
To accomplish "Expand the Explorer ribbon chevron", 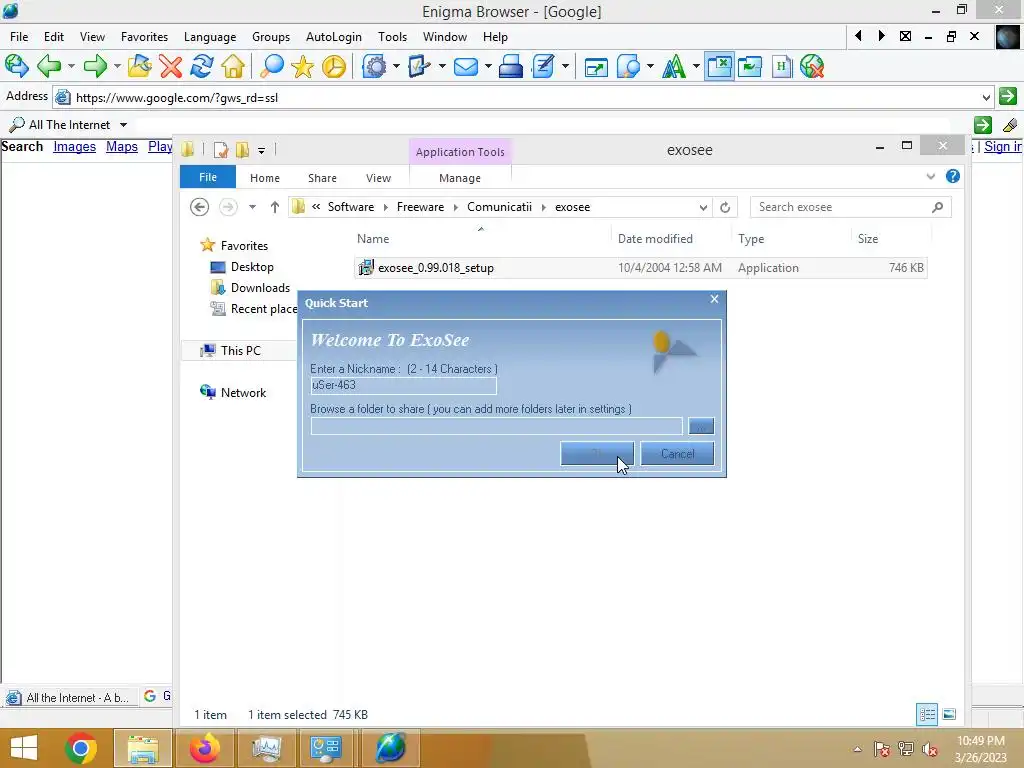I will point(931,176).
